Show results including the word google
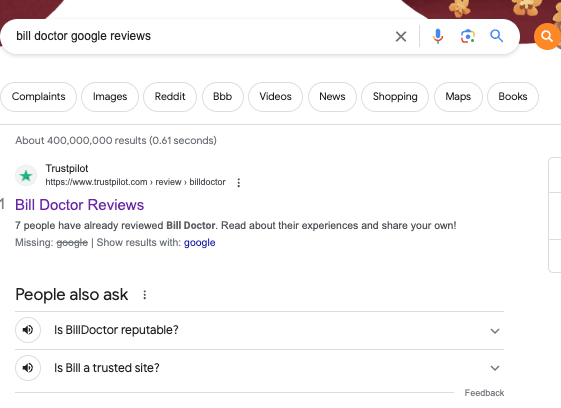This screenshot has width=561, height=408. 199,243
